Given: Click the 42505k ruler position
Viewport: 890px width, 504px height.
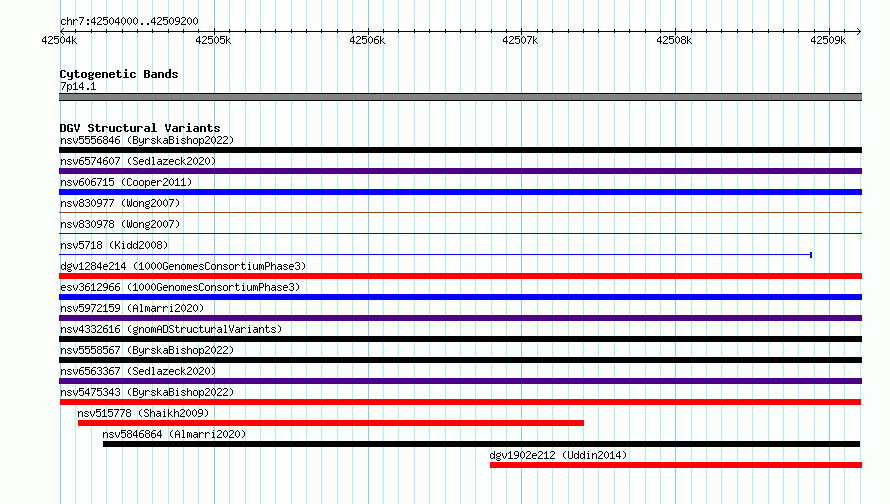Looking at the screenshot, I should [213, 40].
